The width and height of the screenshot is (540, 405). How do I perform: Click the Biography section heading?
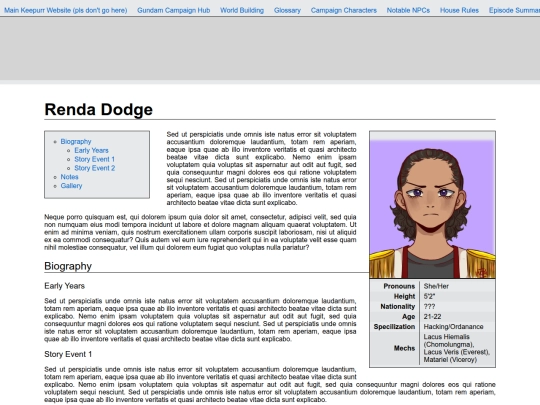click(x=68, y=266)
